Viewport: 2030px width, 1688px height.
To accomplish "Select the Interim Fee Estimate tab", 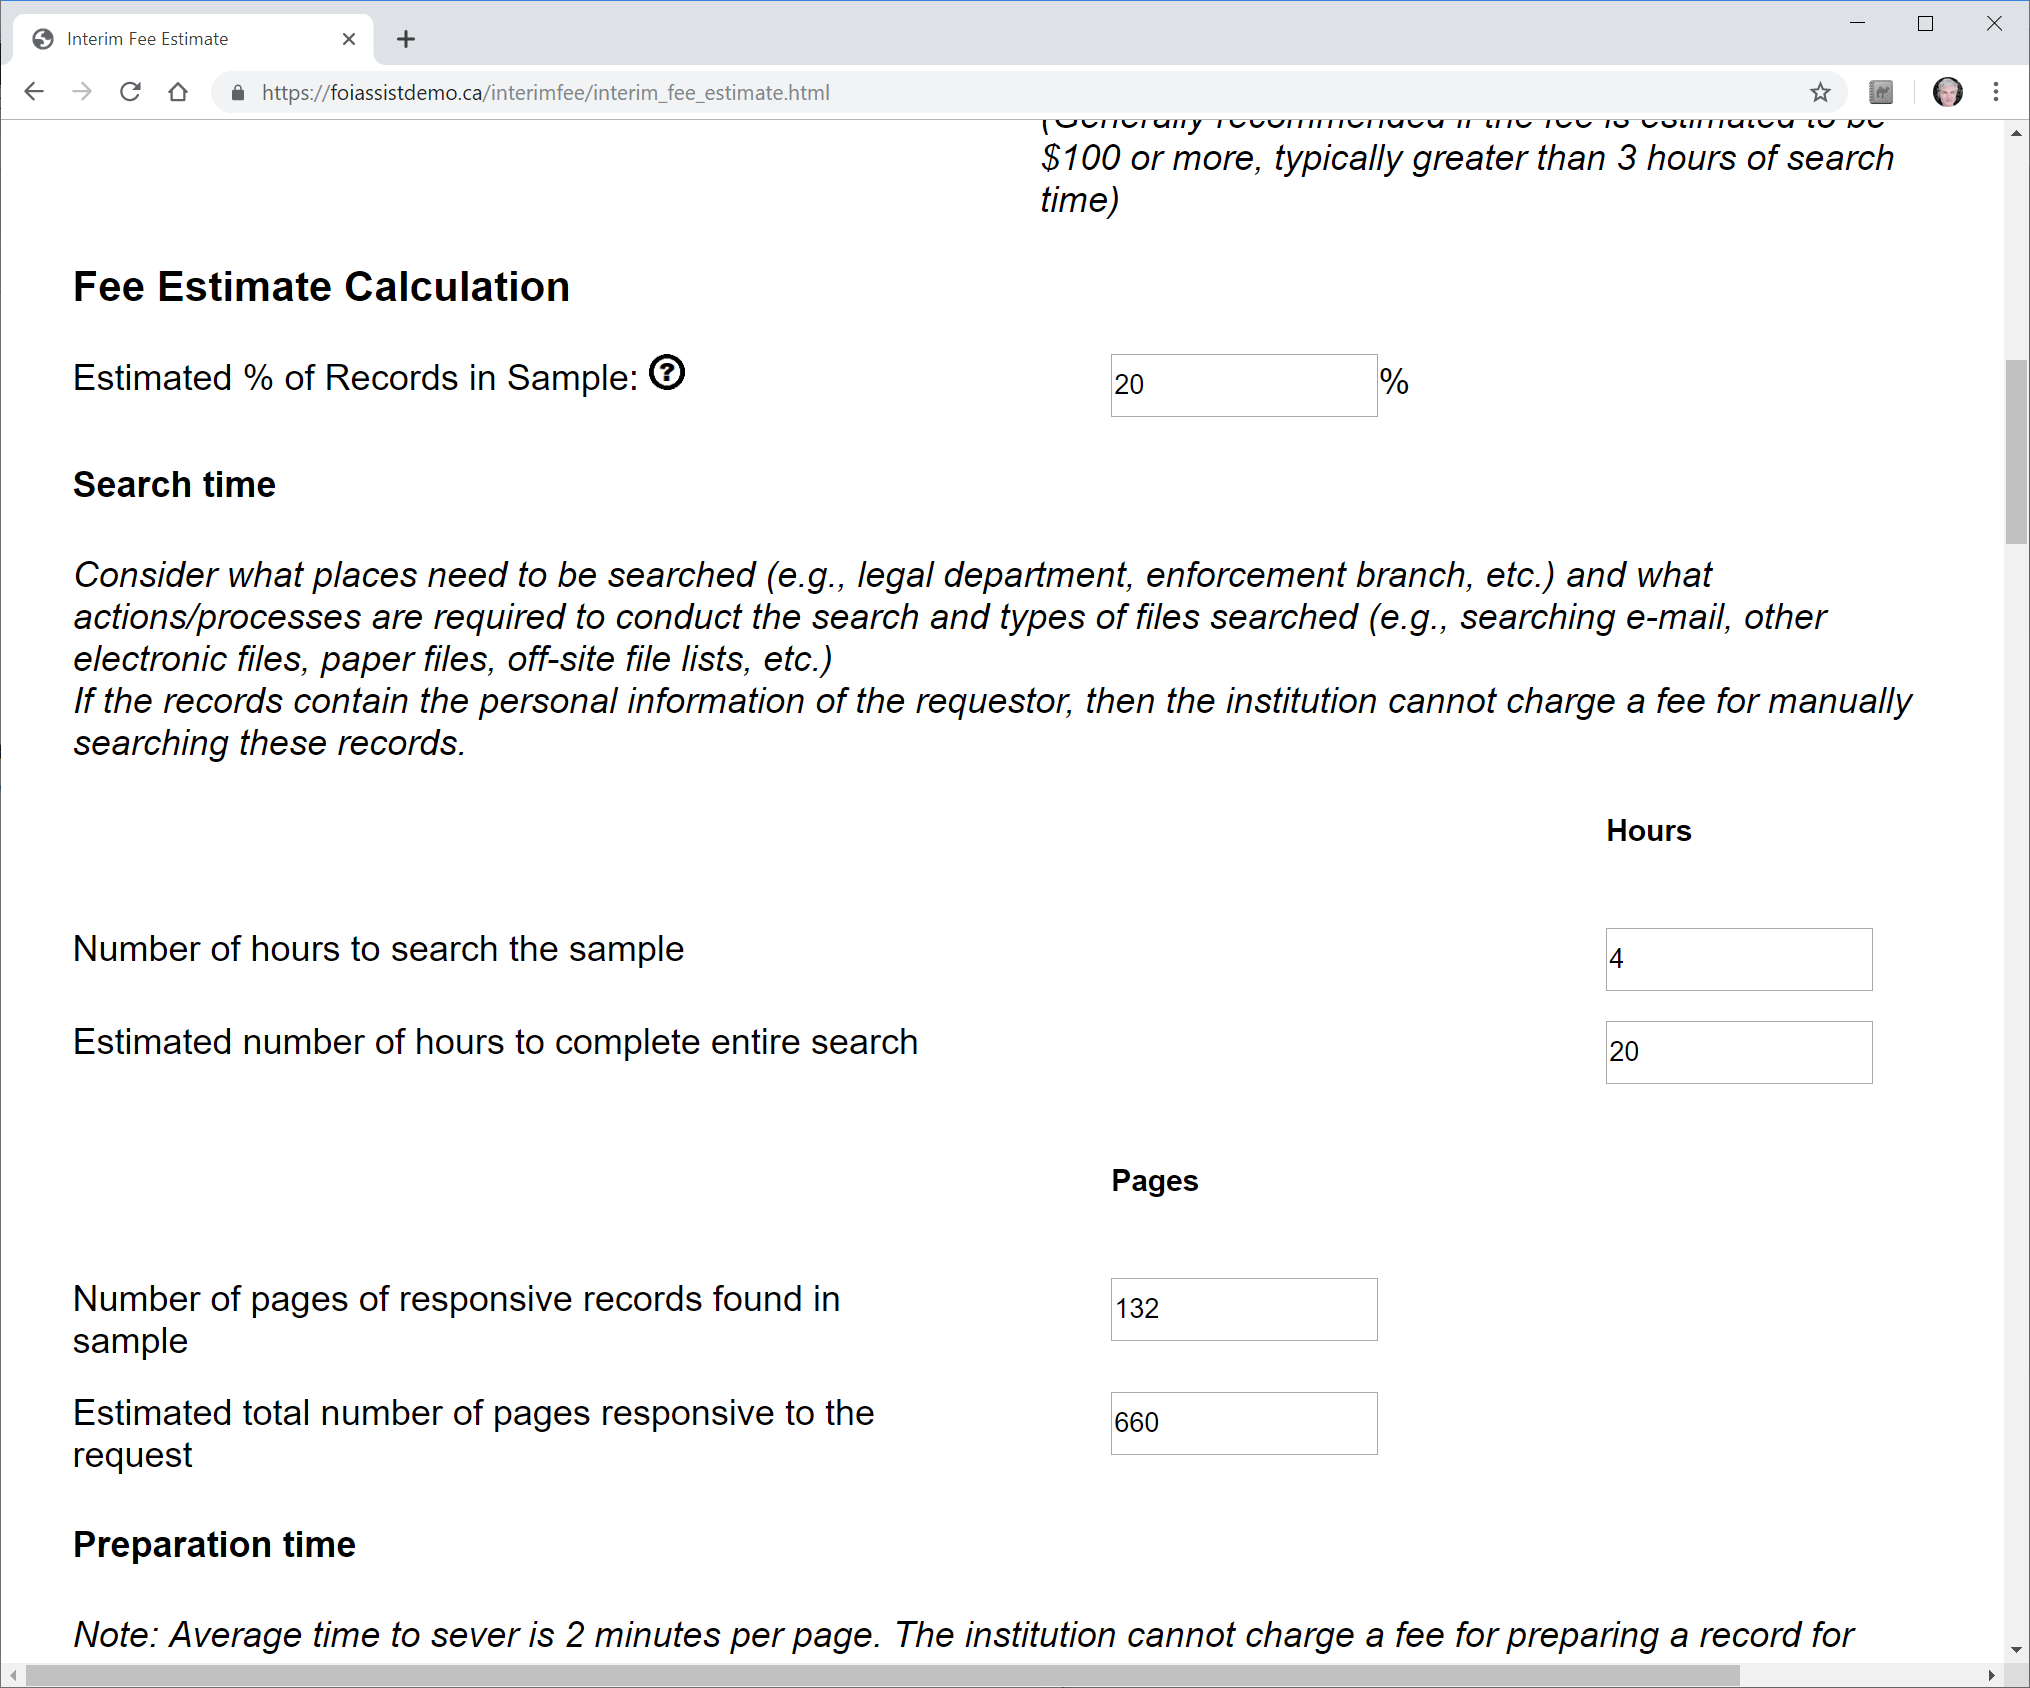I will (x=180, y=39).
